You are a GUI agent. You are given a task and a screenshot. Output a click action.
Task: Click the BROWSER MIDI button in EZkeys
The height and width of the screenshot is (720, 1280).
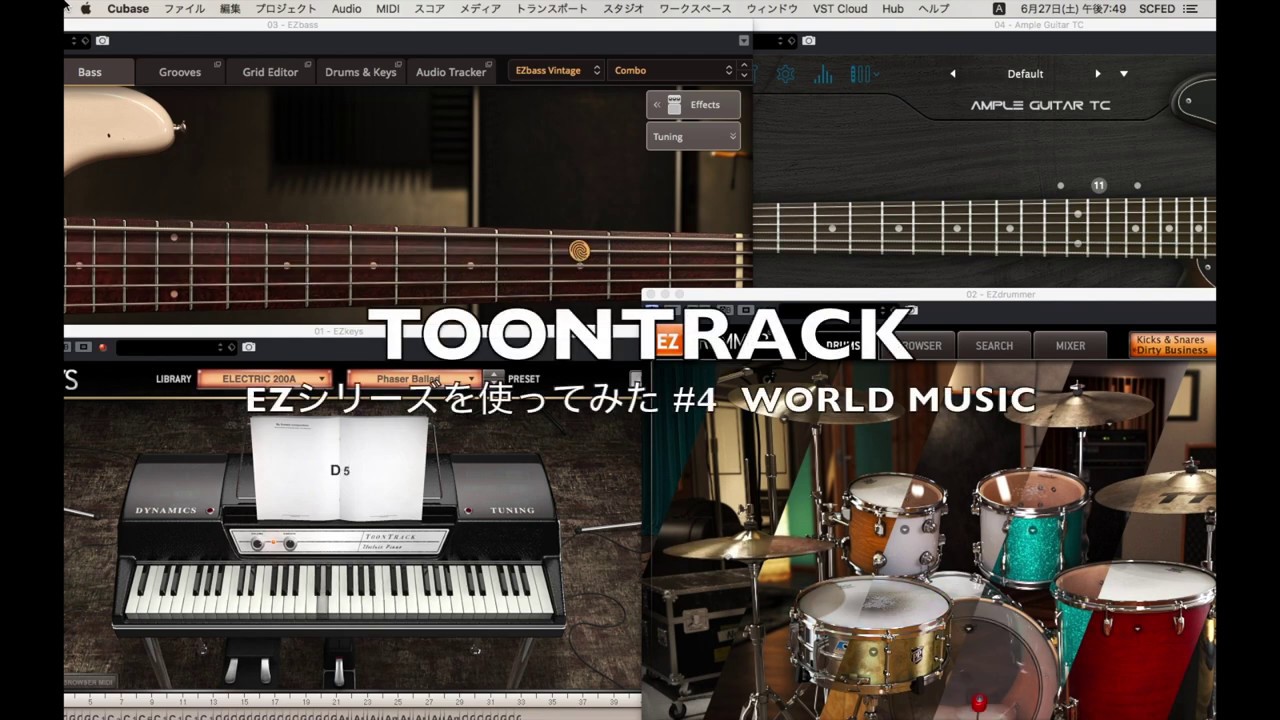point(90,682)
